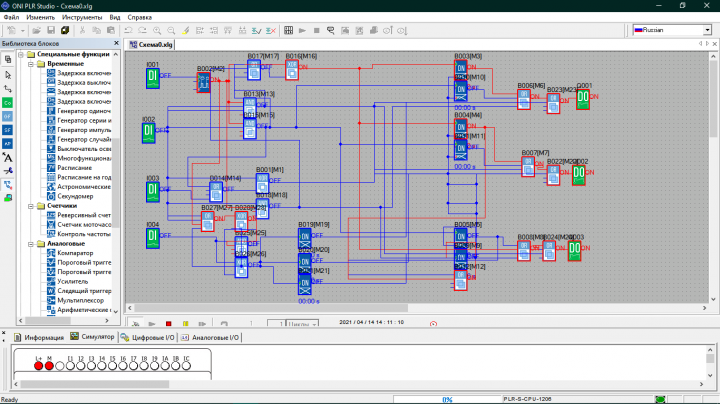This screenshot has height=404, width=720.
Task: Click the Undo arrow in toolbar
Action: point(127,31)
